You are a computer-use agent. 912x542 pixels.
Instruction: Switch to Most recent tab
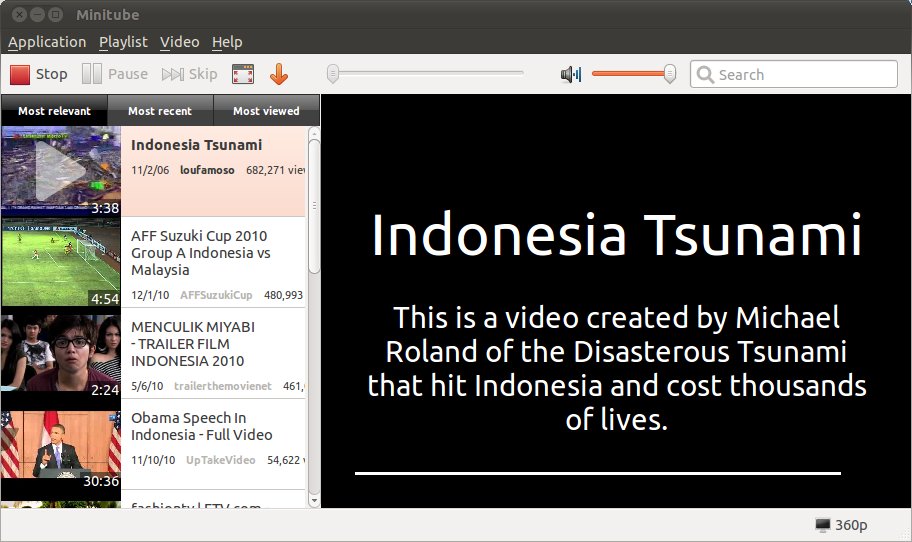coord(160,111)
